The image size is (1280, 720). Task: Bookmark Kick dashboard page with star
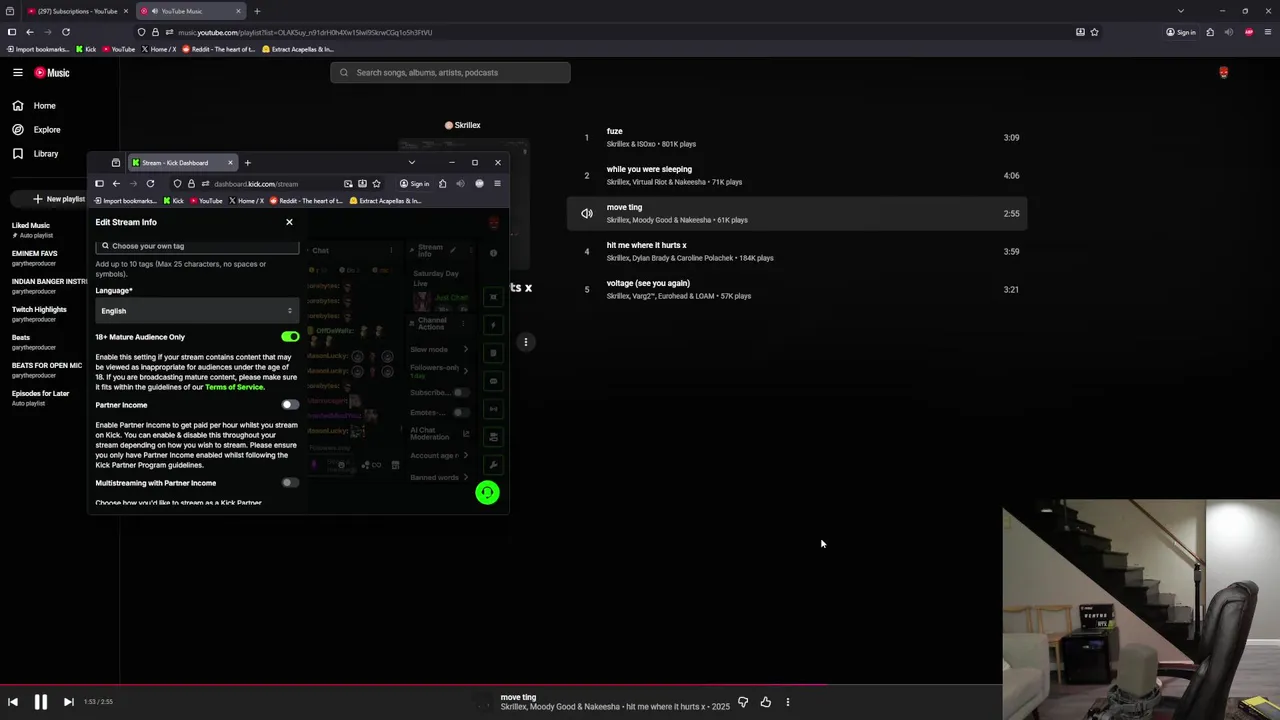point(376,183)
